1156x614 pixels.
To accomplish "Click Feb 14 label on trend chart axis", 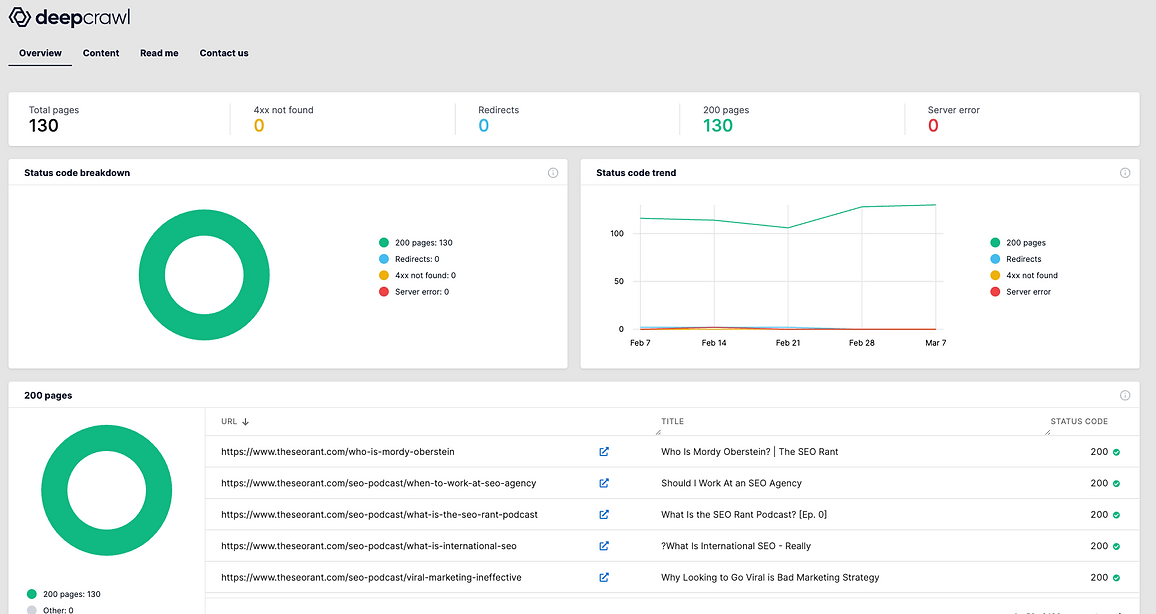I will (714, 343).
